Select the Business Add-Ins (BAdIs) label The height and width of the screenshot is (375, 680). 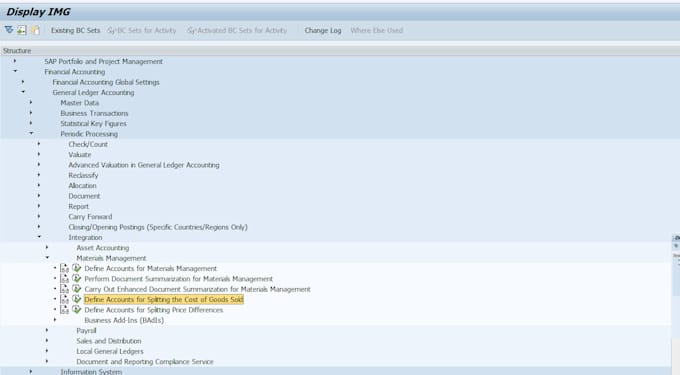point(124,321)
